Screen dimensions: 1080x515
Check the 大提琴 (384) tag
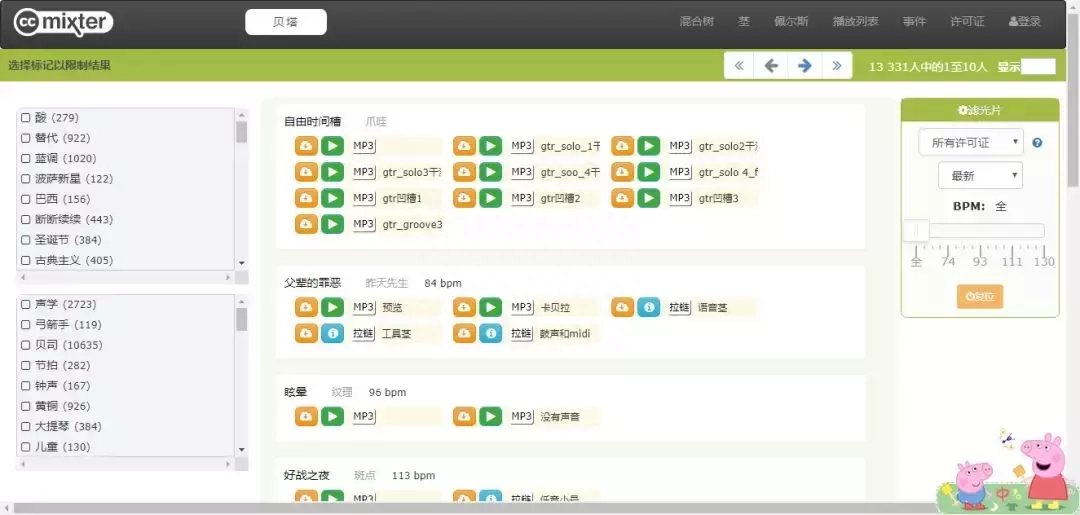[25, 427]
